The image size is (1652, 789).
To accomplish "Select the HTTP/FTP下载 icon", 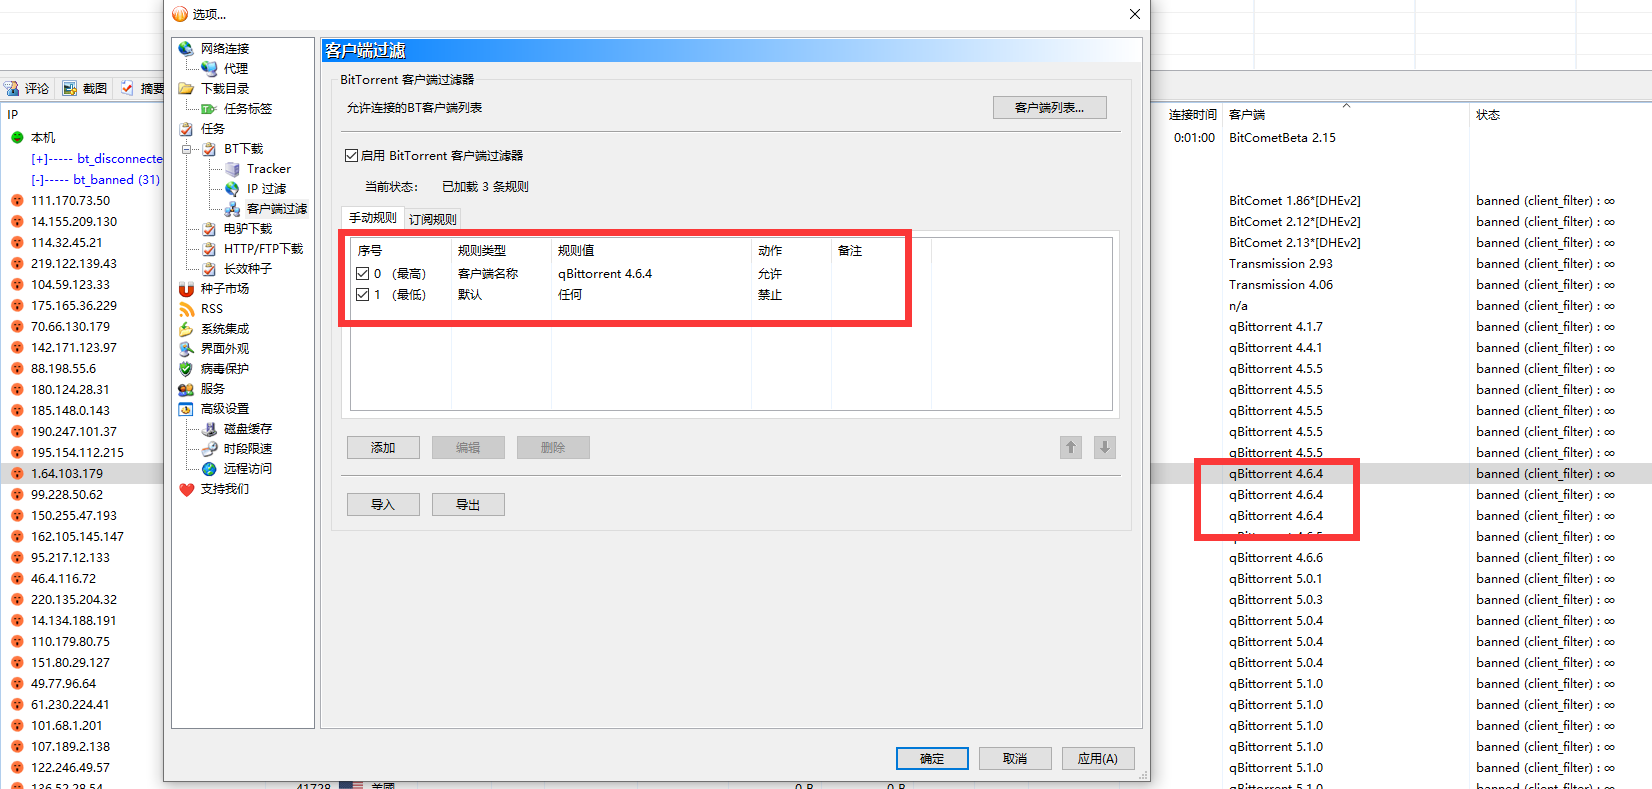I will (x=209, y=248).
